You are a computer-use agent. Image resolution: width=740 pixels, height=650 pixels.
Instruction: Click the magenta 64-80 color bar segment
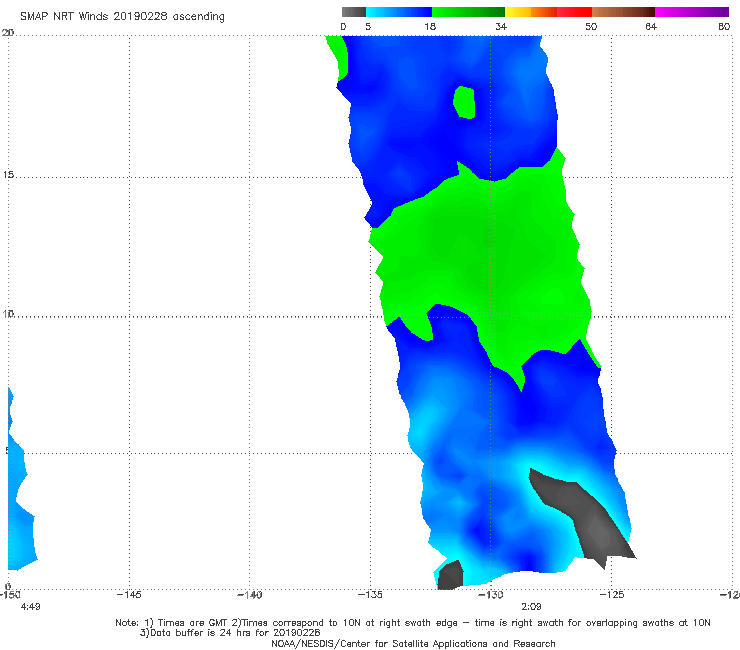point(692,12)
